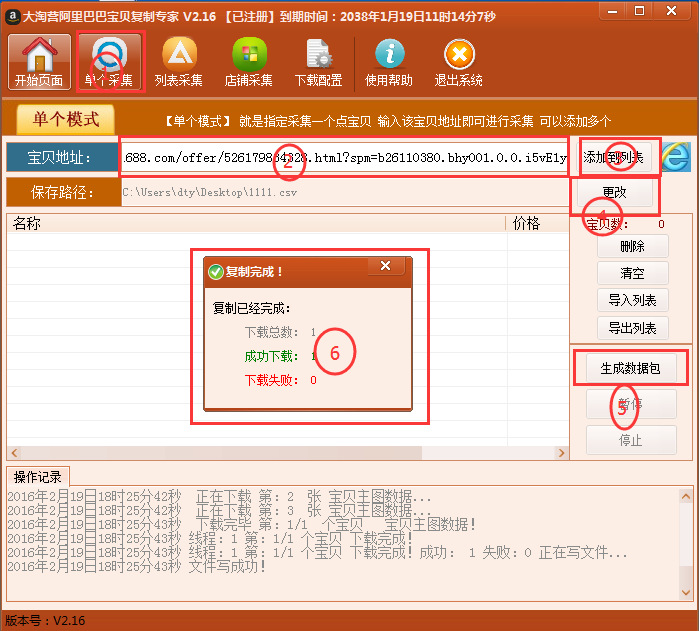
Task: Click the 名称 column header
Action: tap(256, 223)
